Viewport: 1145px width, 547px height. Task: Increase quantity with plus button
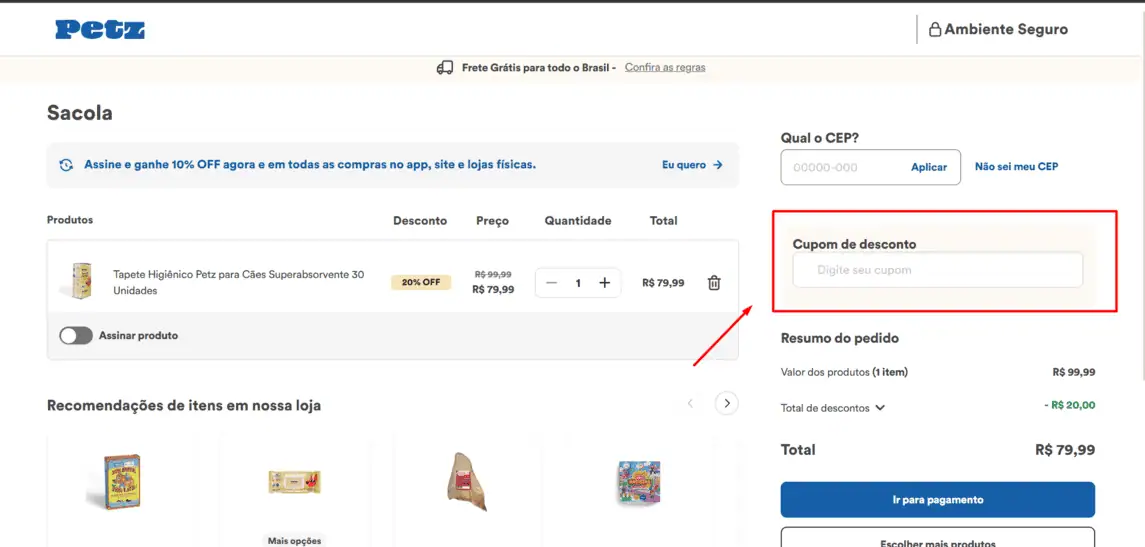[x=604, y=283]
